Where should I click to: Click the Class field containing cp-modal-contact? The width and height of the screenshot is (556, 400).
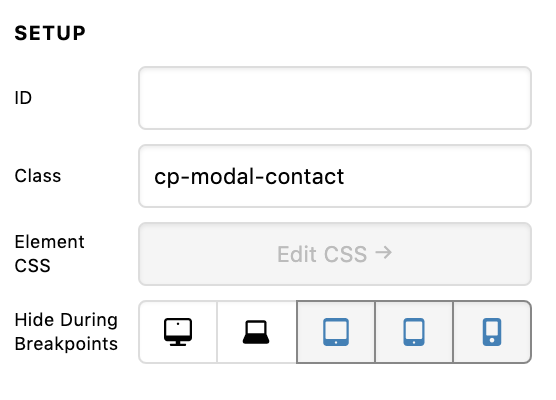(335, 176)
